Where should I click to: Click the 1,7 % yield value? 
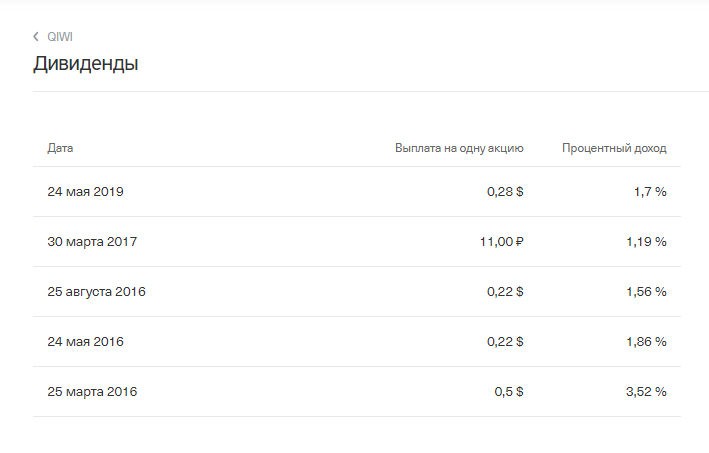pos(650,192)
